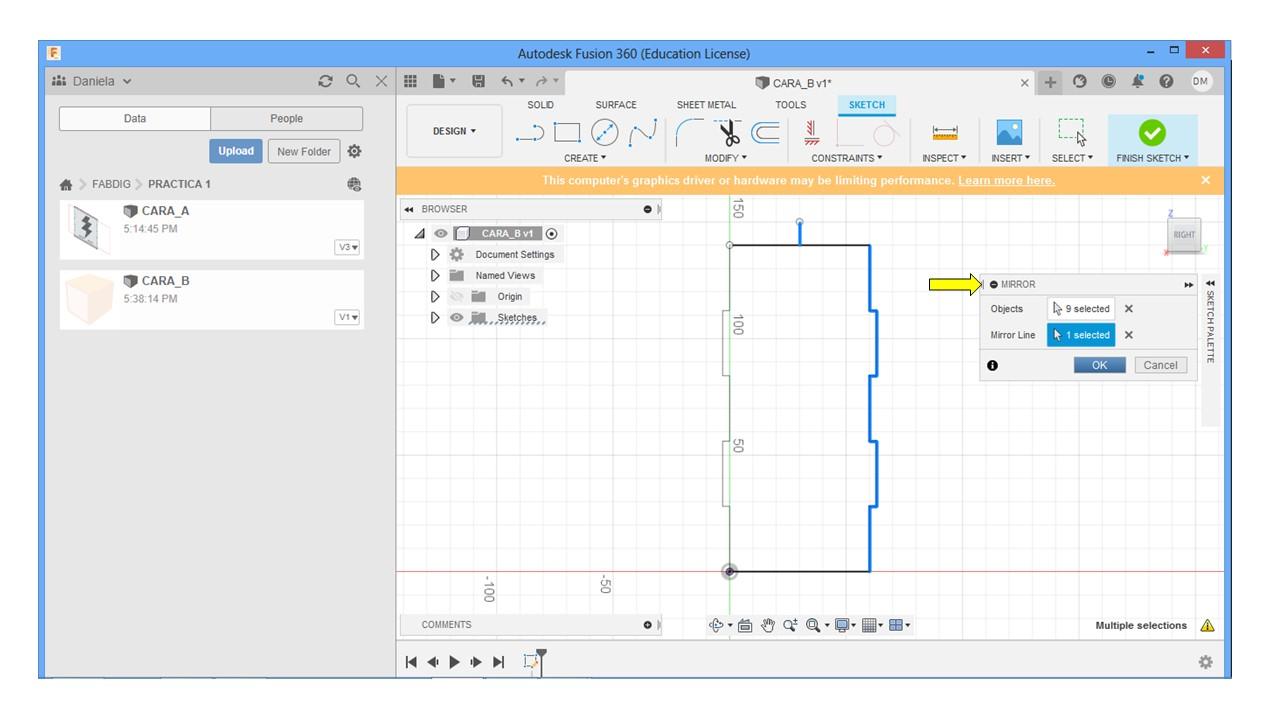Click the Measure ruler icon
The image size is (1280, 720).
944,133
